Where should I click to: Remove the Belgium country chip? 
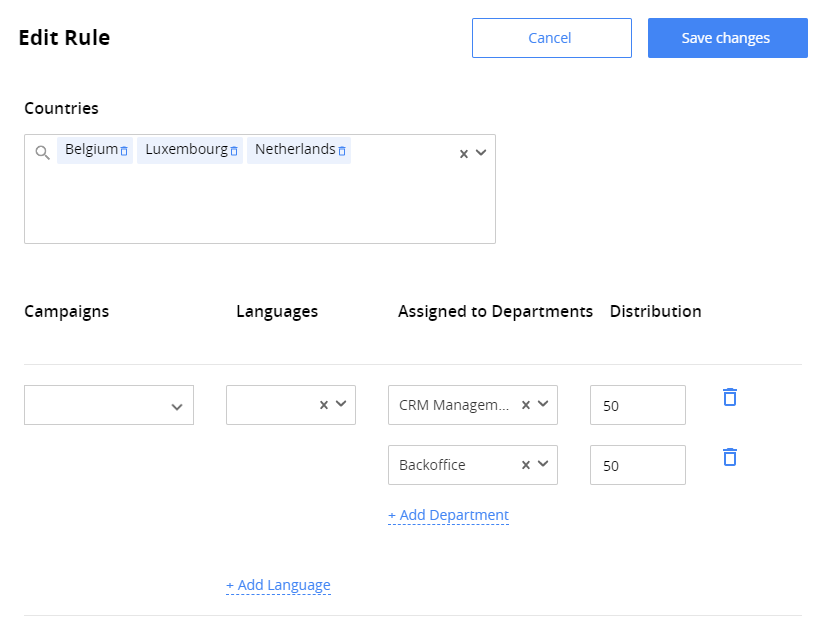pos(123,150)
